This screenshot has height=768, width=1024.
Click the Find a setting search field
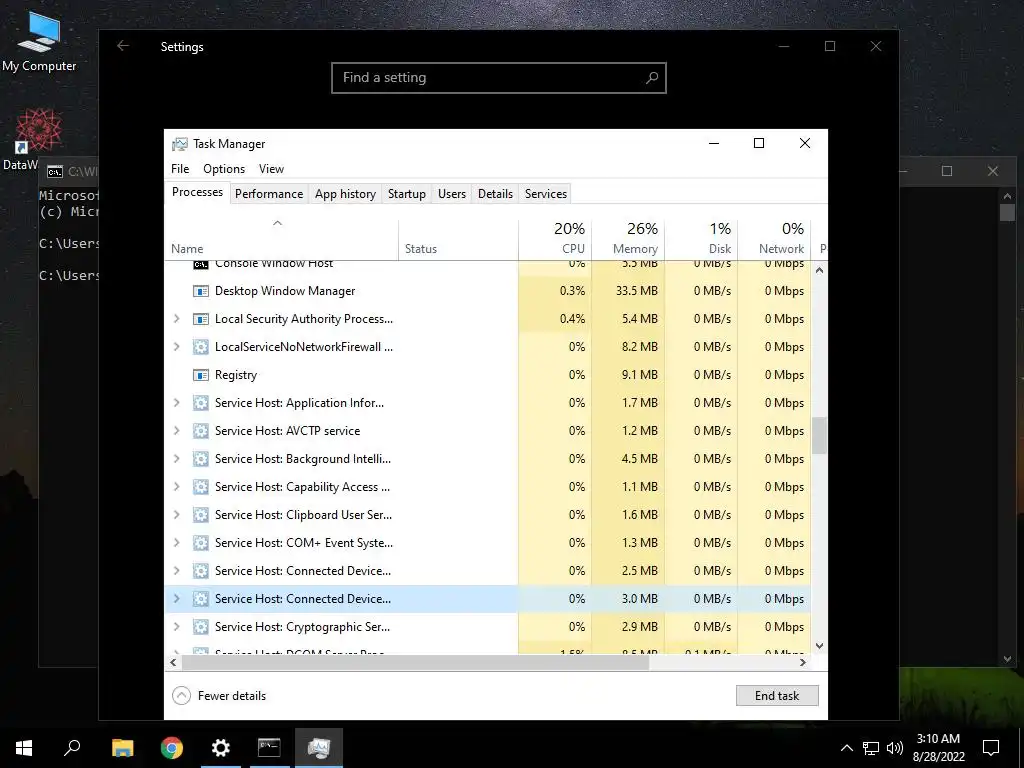tap(499, 78)
